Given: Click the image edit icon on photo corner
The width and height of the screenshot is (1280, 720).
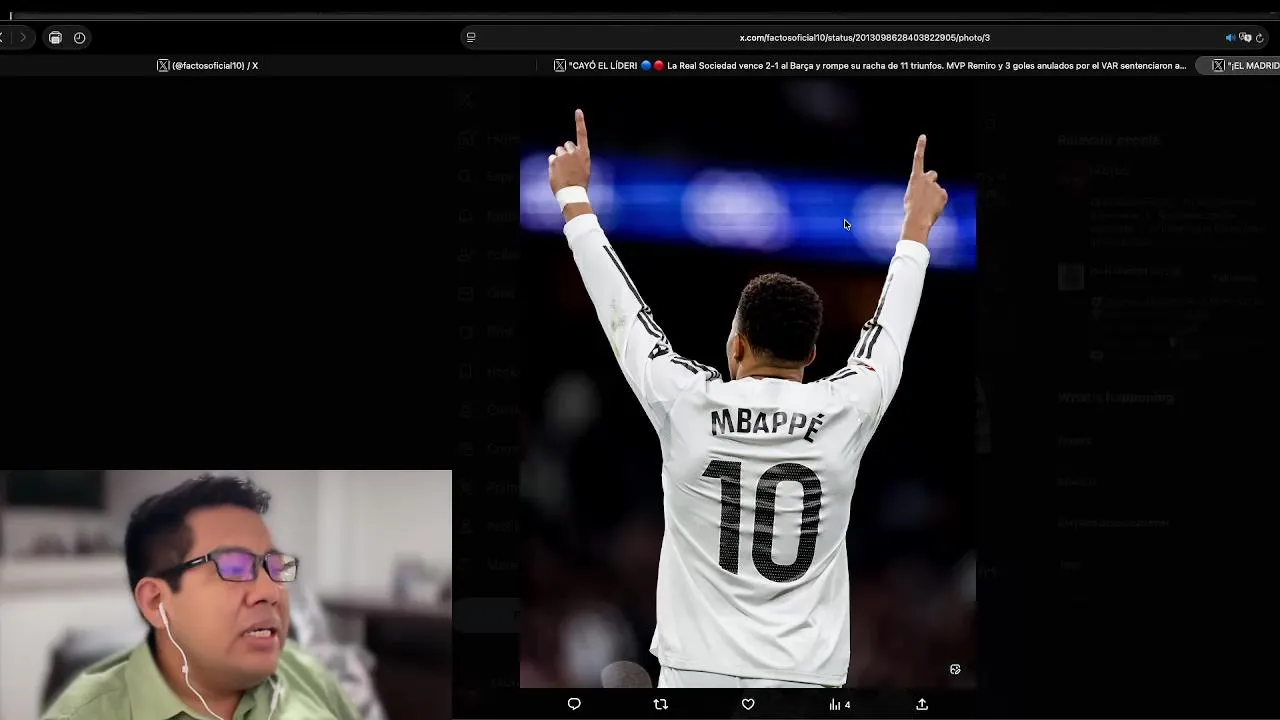Looking at the screenshot, I should point(955,669).
